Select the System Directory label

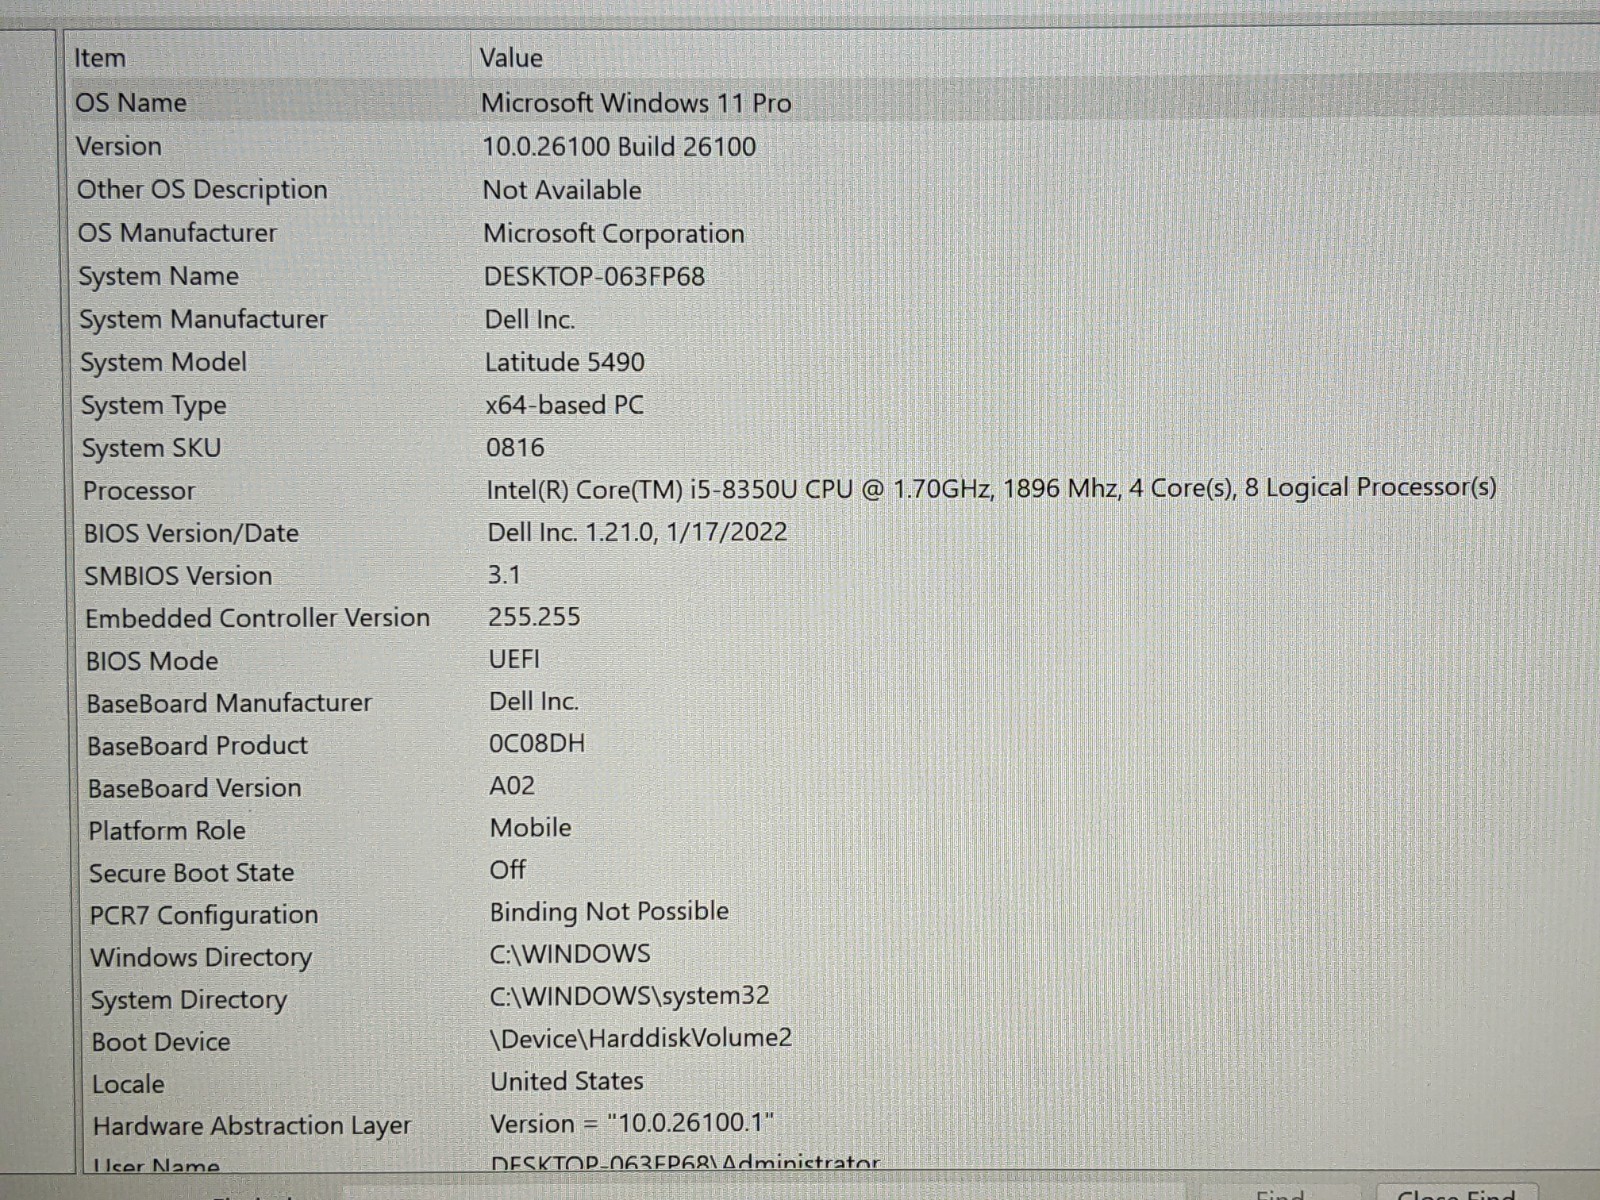(x=189, y=1000)
